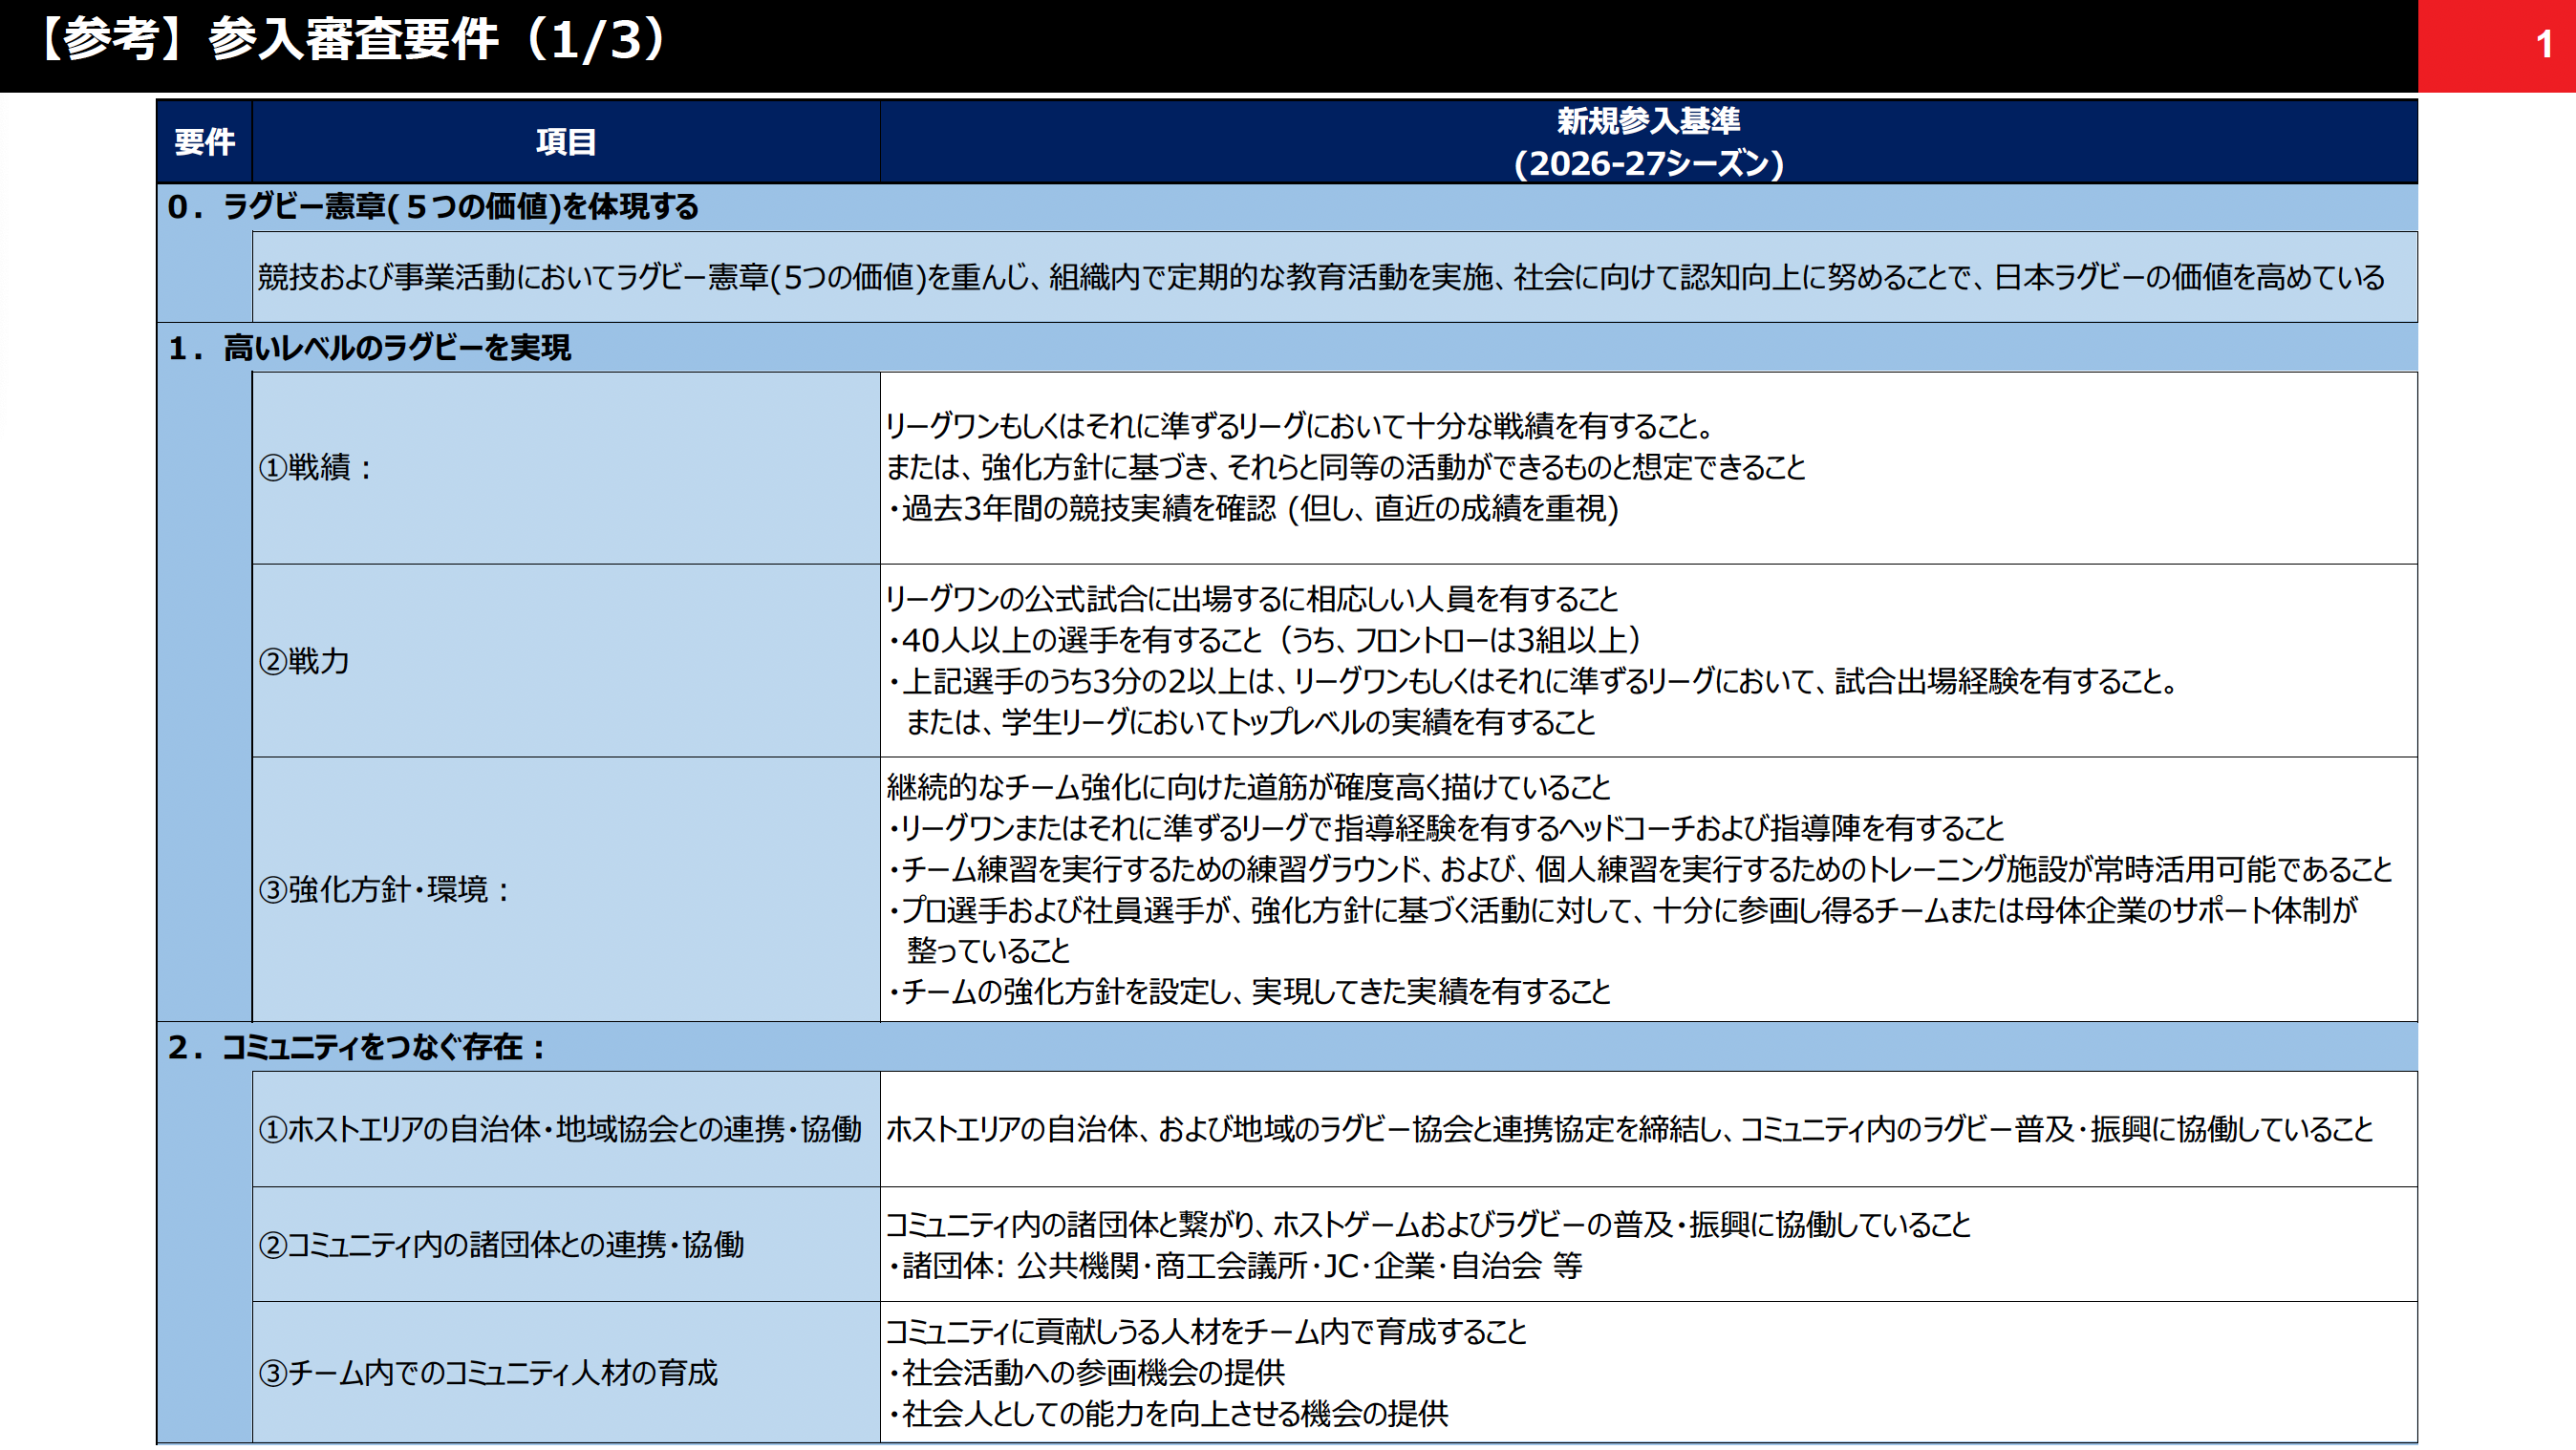Click the bullet チームの強化方針を設定し
This screenshot has width=2576, height=1450.
(1248, 992)
